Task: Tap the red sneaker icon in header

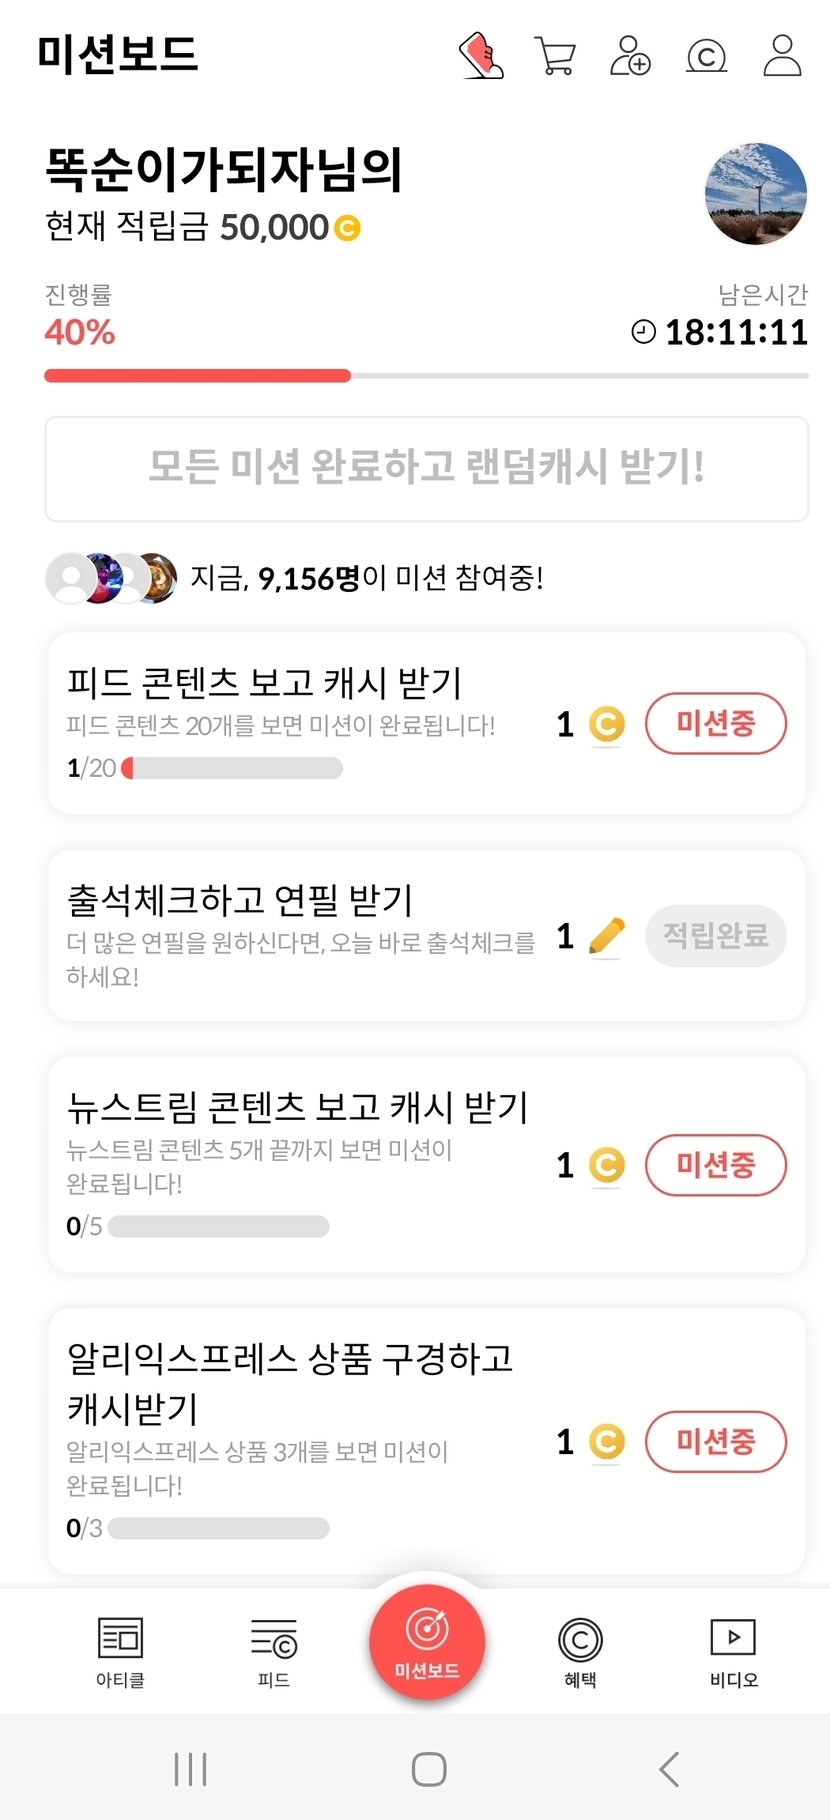Action: [x=481, y=55]
